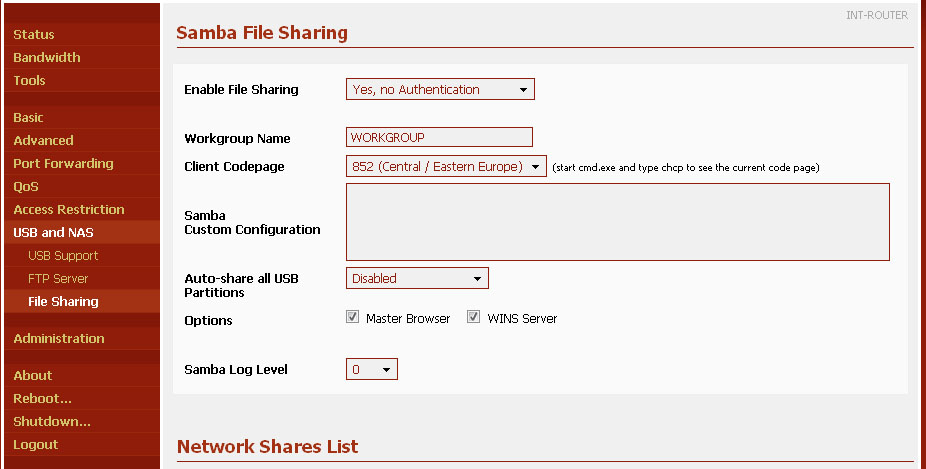Image resolution: width=926 pixels, height=469 pixels.
Task: Click Shutdown... in sidebar
Action: [x=82, y=422]
